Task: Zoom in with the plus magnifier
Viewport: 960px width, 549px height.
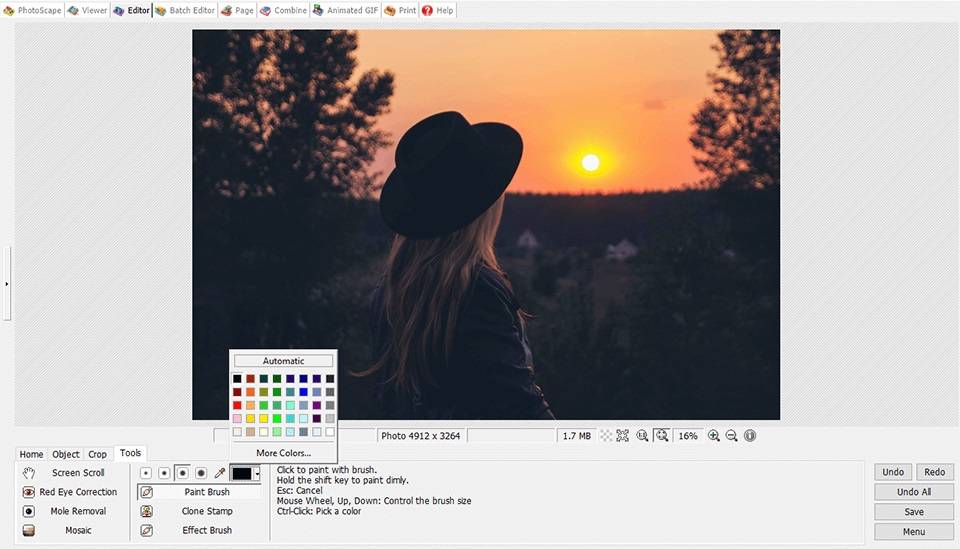Action: tap(714, 436)
